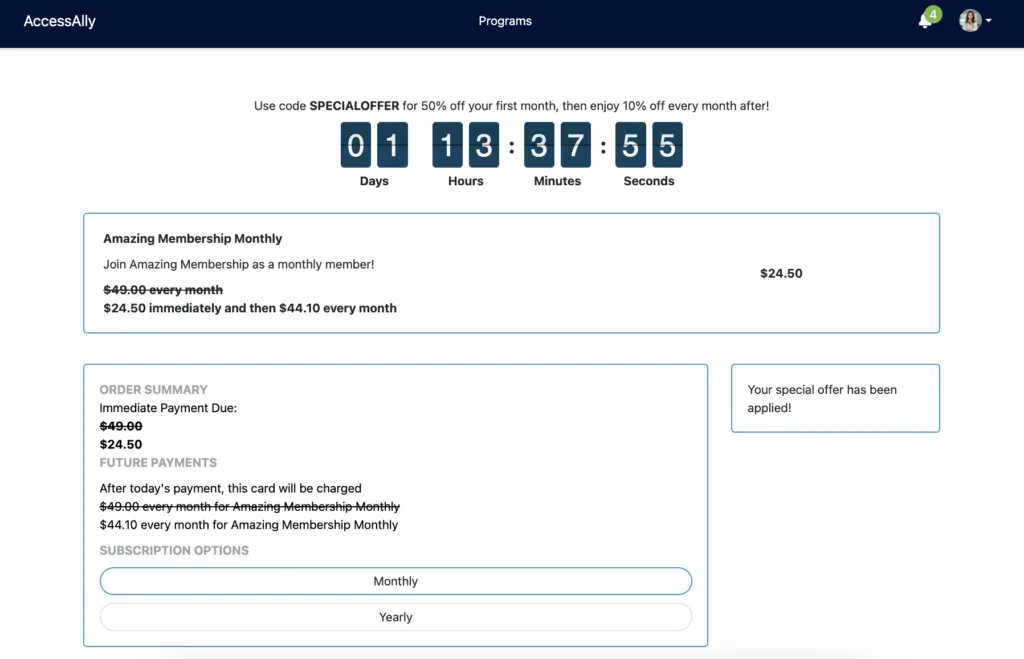Expand the dropdown caret beside the avatar
Viewport: 1024px width, 659px height.
coord(989,21)
